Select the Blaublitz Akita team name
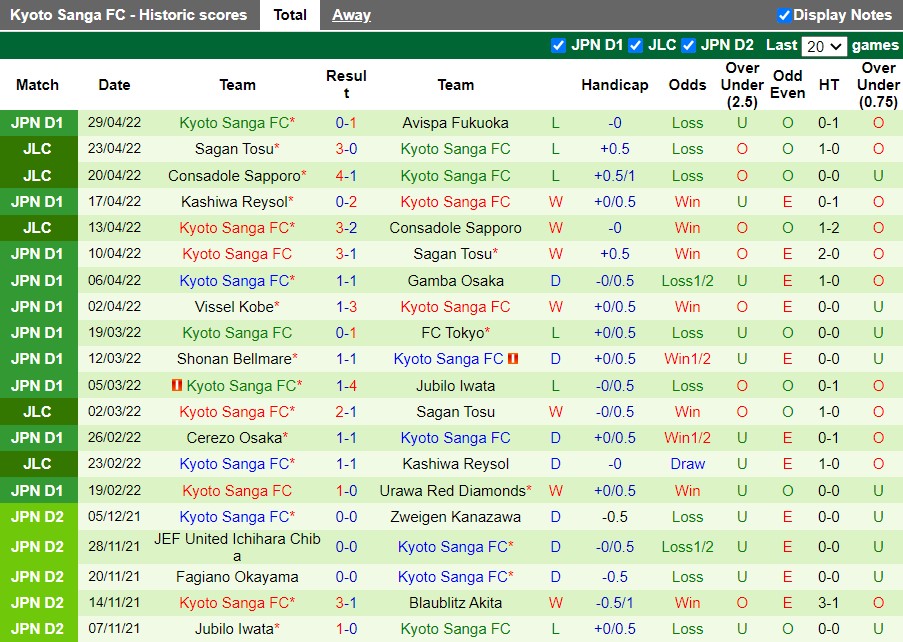Screen dimensions: 903x642 click(455, 603)
